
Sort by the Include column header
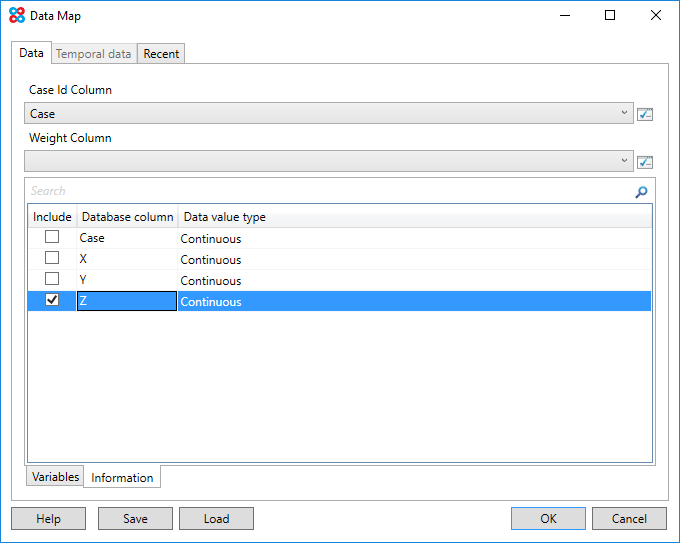[x=52, y=217]
